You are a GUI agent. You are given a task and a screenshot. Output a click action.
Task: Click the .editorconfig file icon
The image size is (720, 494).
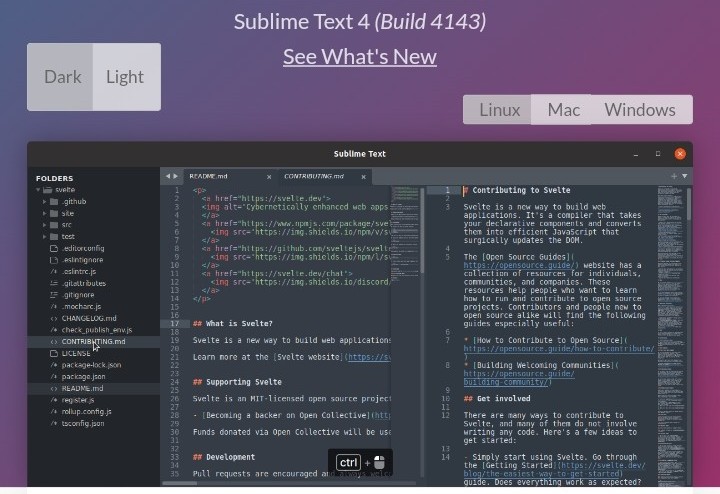click(x=54, y=248)
